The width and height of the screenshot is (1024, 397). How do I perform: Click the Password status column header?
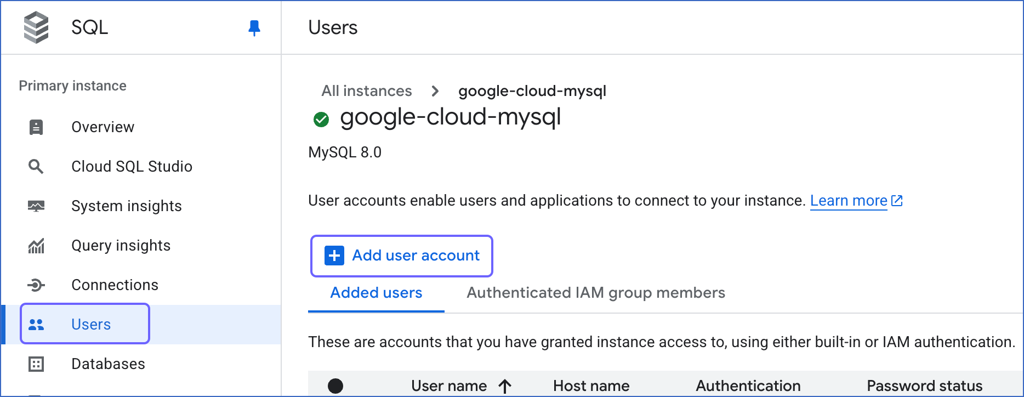(x=924, y=387)
